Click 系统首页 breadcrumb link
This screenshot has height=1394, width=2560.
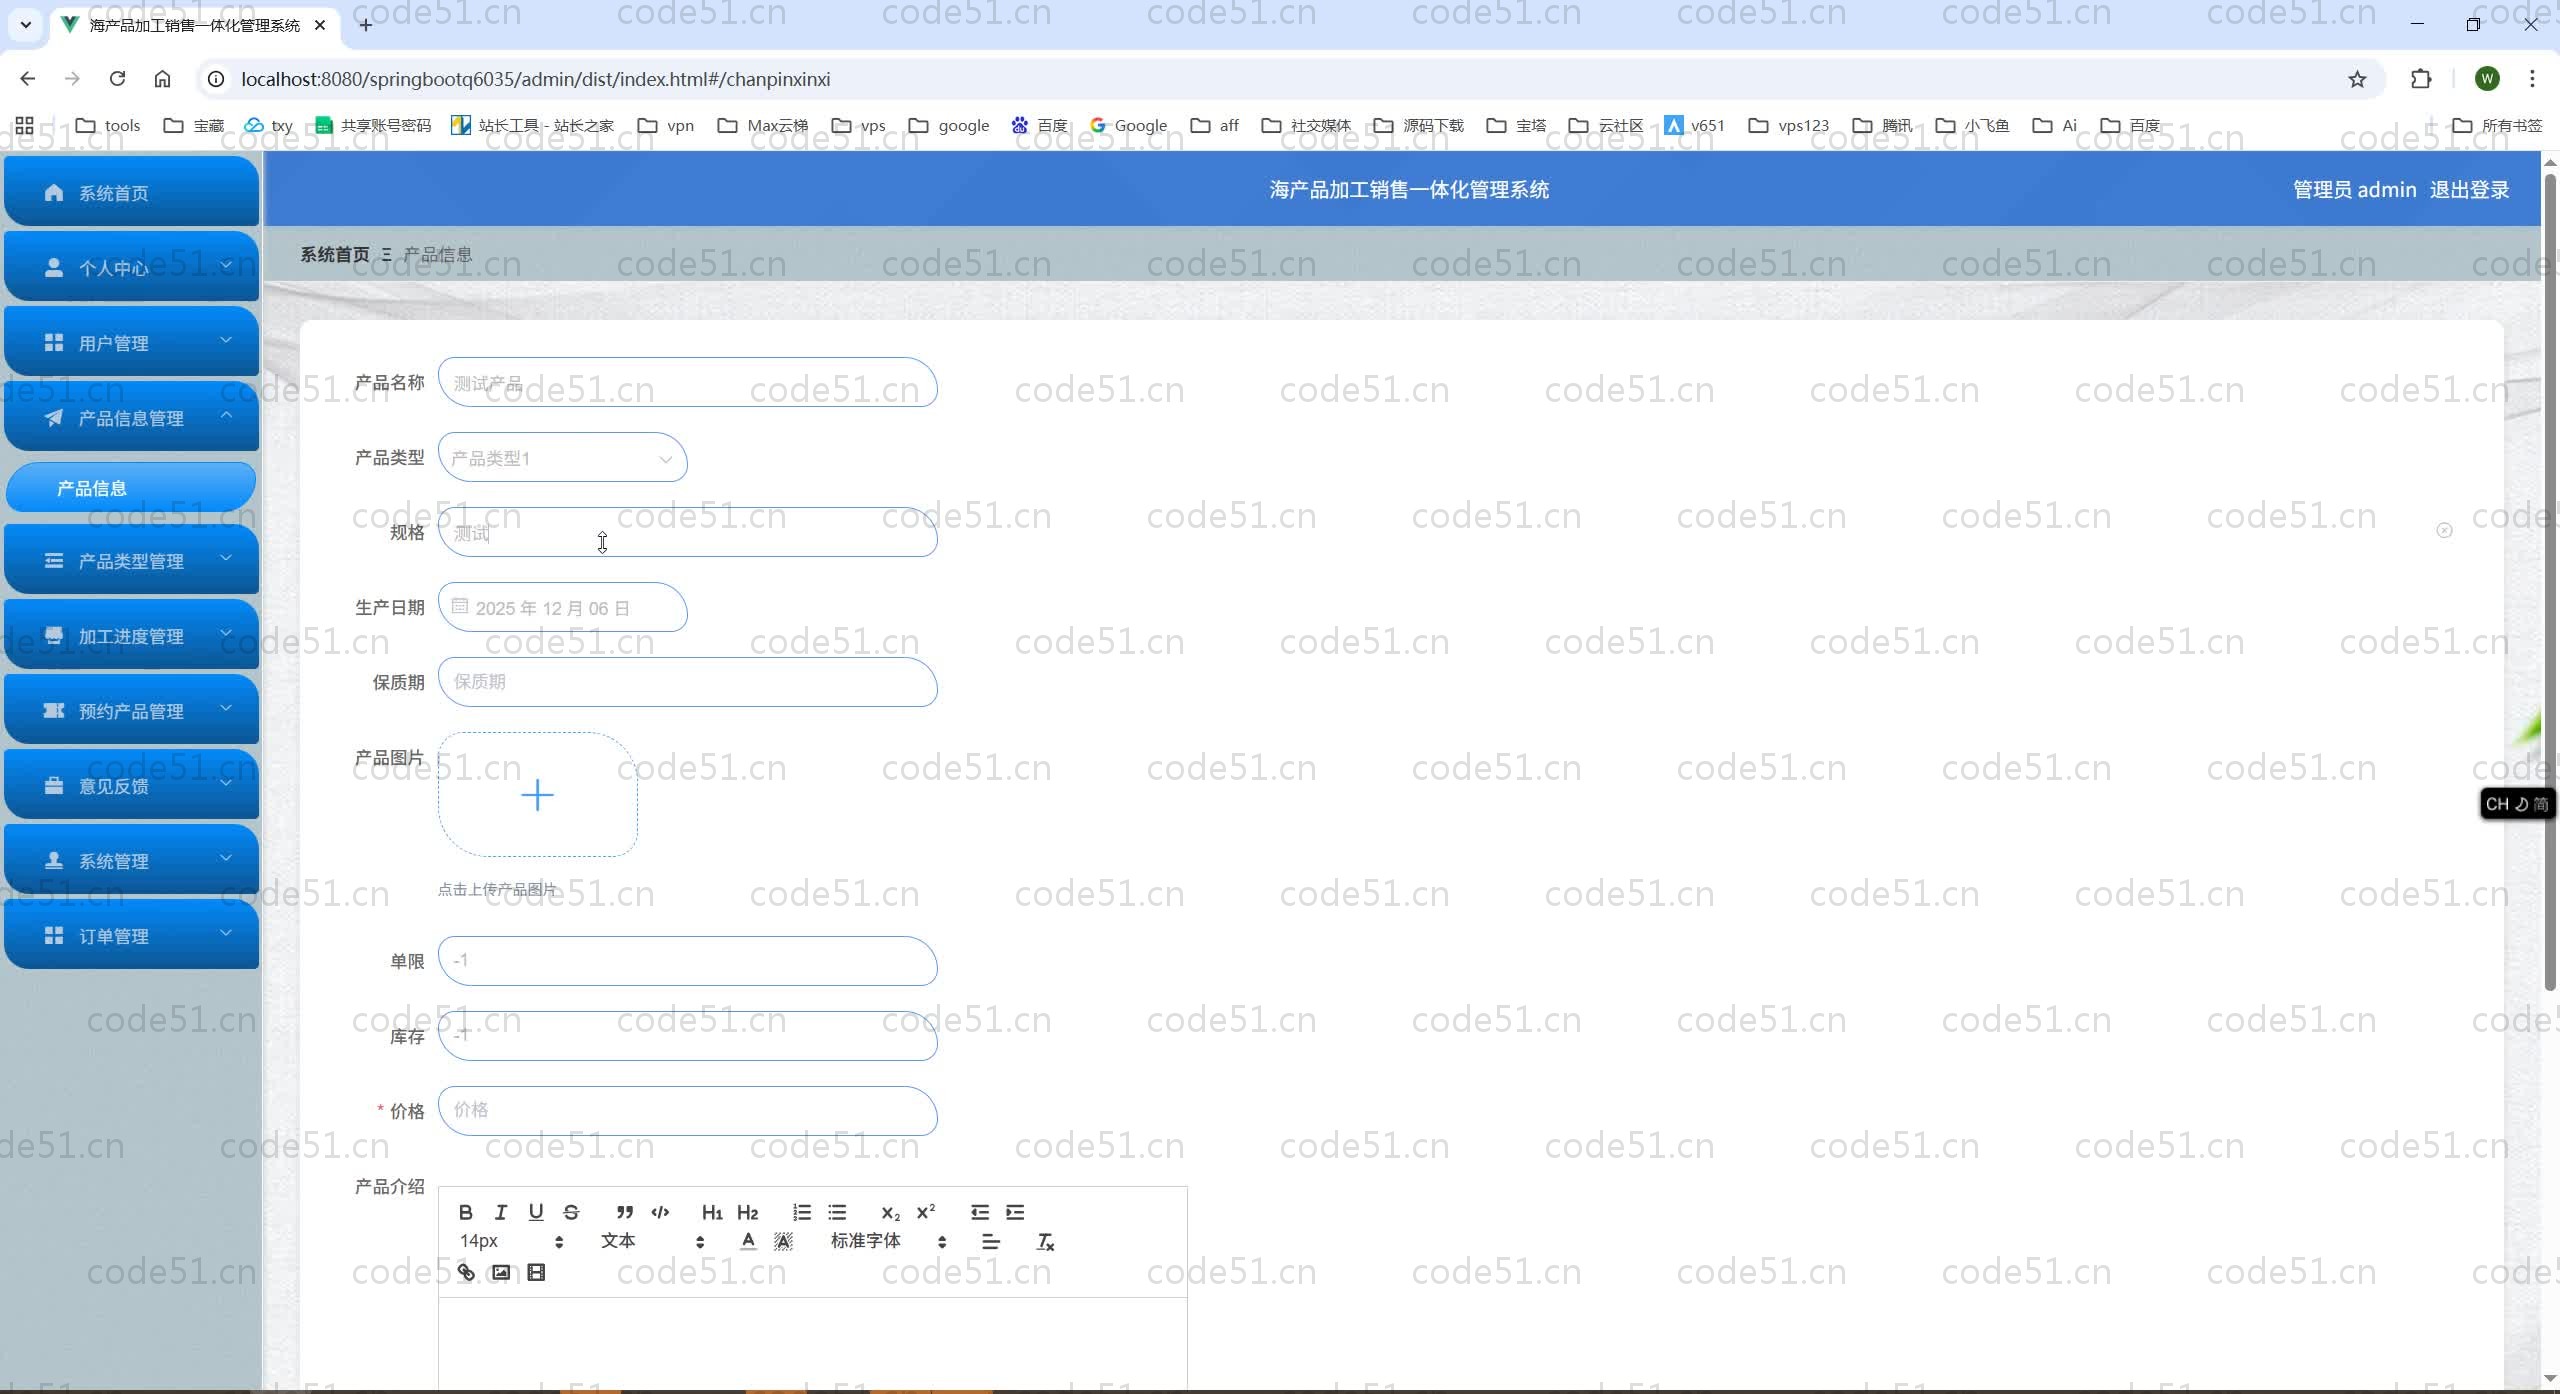[x=335, y=255]
